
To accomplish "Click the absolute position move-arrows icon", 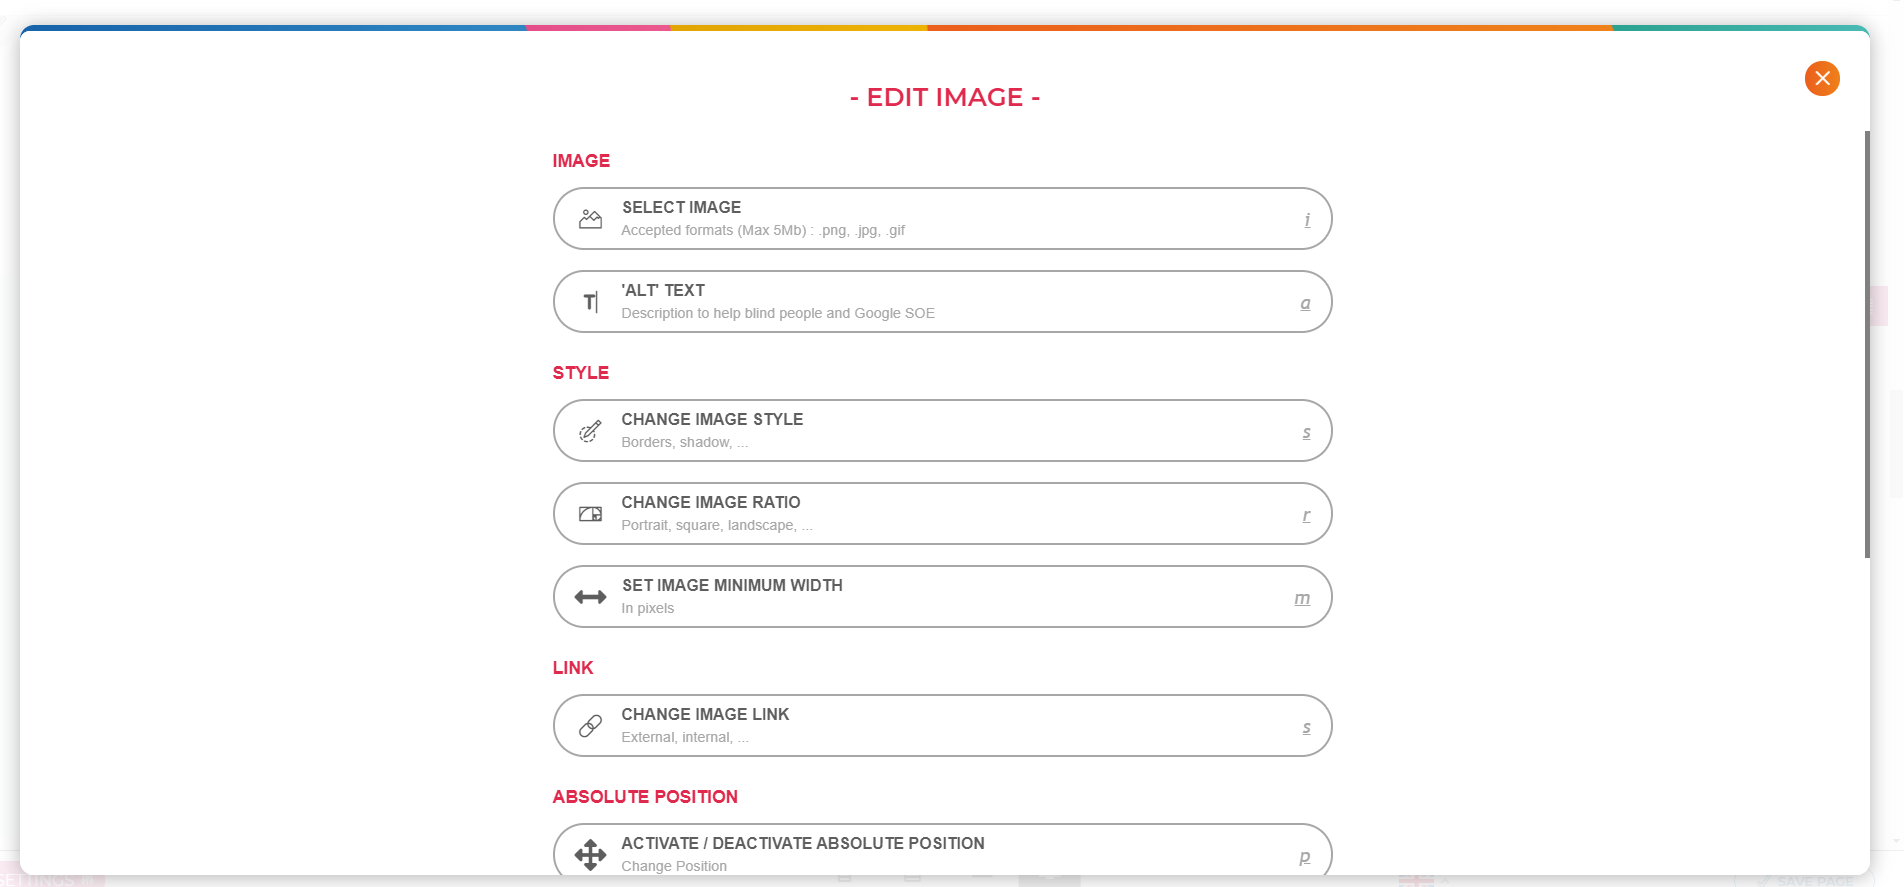I will 591,854.
